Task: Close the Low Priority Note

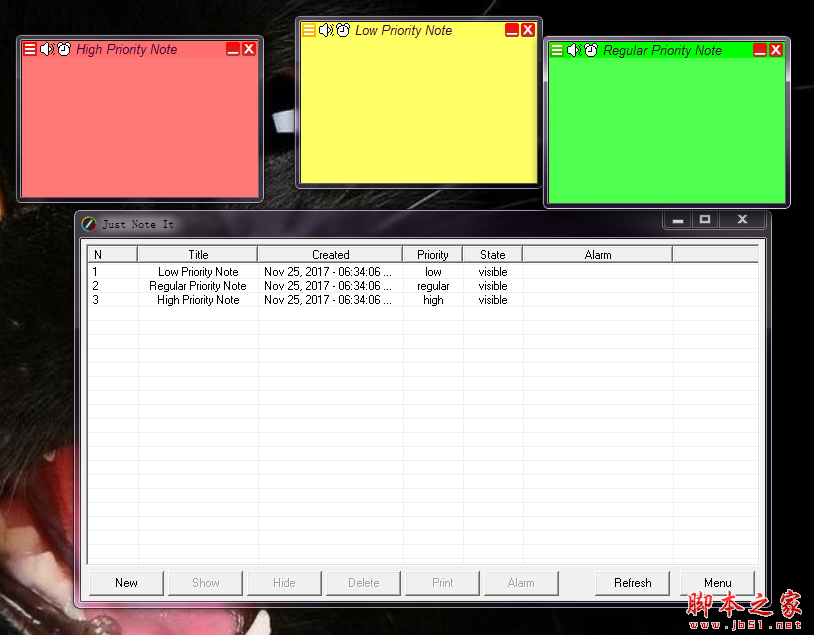Action: click(528, 30)
